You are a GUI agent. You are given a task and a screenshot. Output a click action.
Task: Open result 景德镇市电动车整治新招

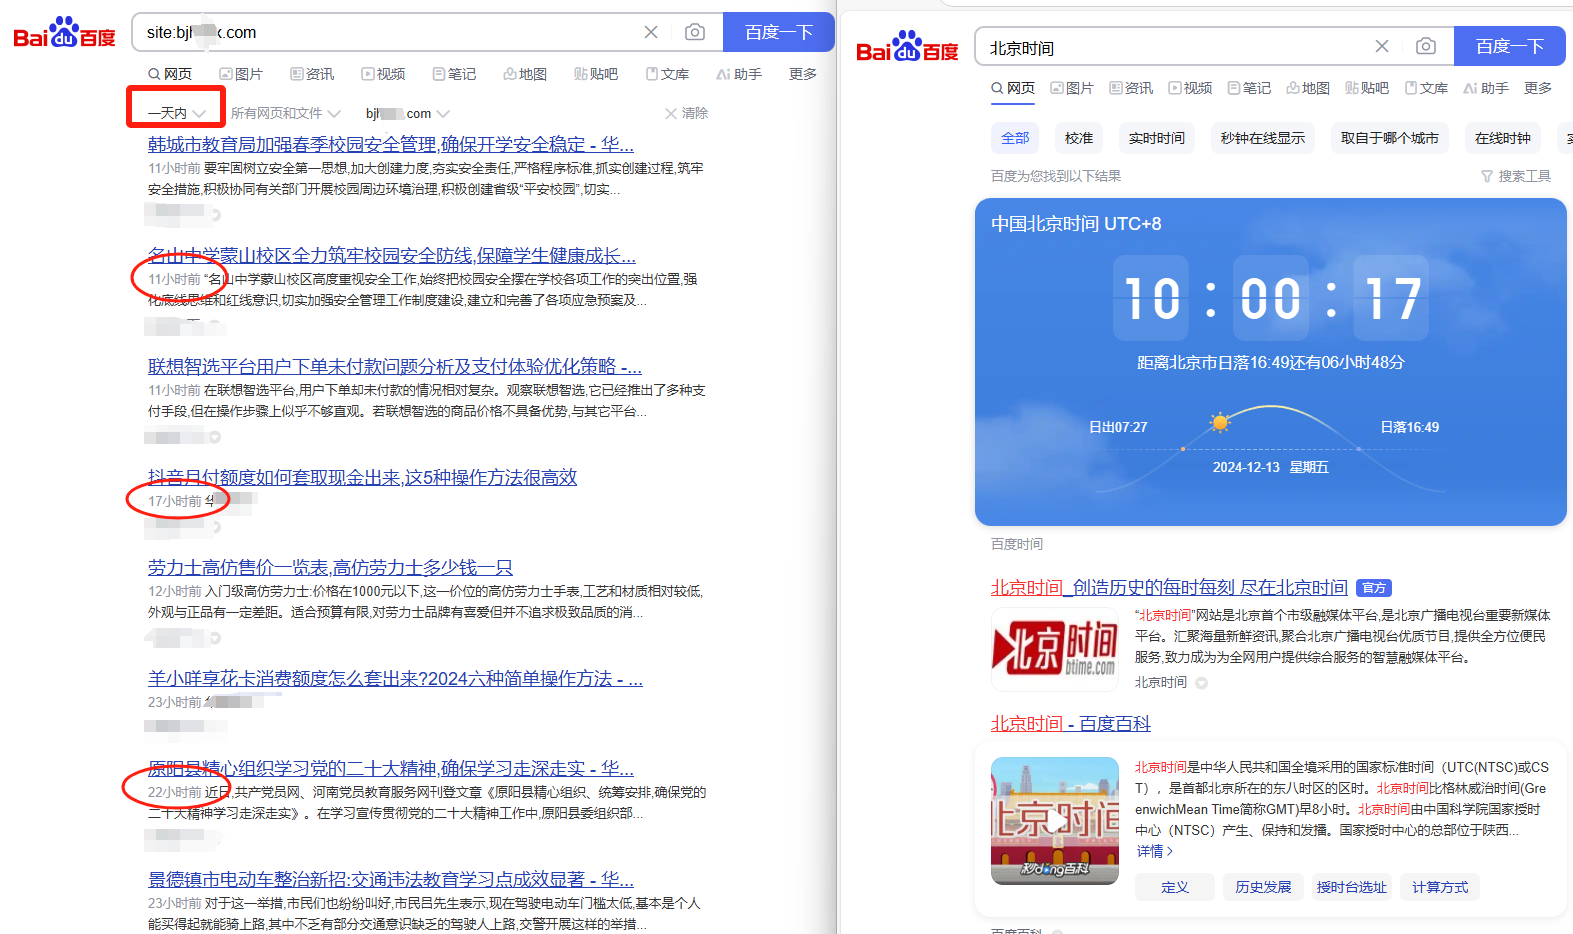coord(390,879)
